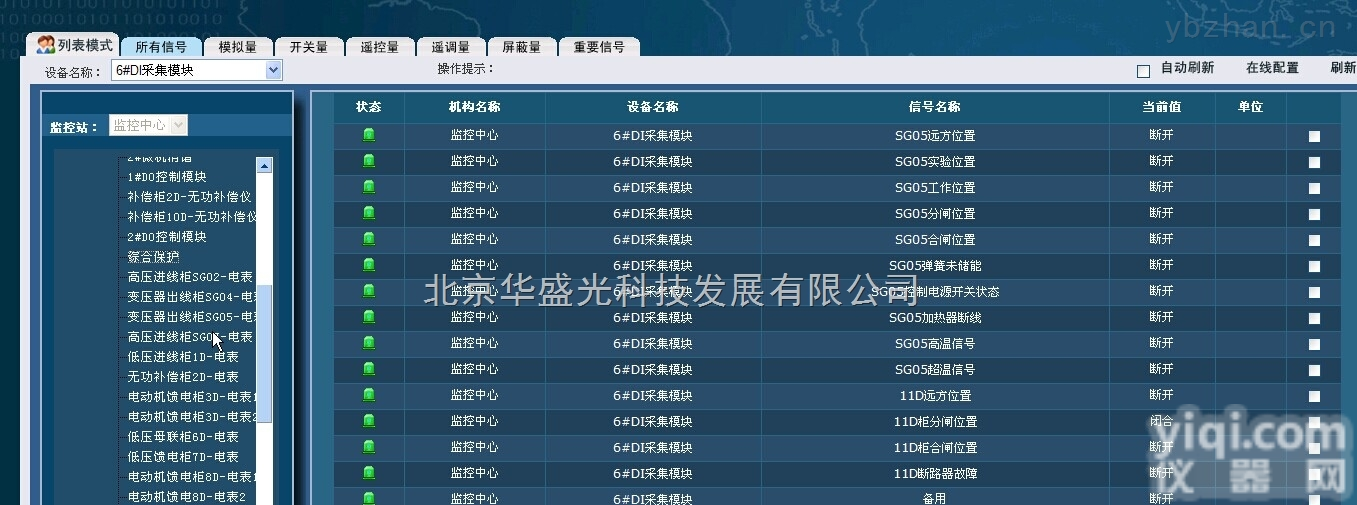Switch to the 遥控量 tab

pos(379,47)
